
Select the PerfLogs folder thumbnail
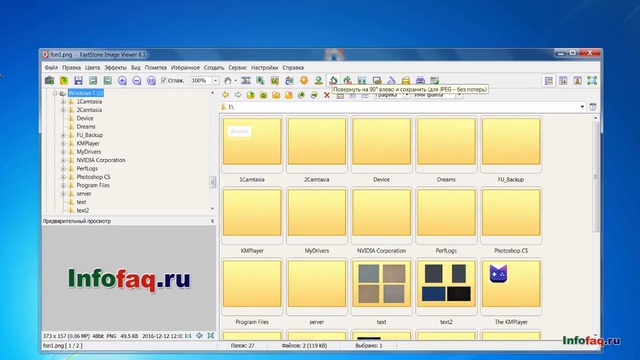point(446,216)
